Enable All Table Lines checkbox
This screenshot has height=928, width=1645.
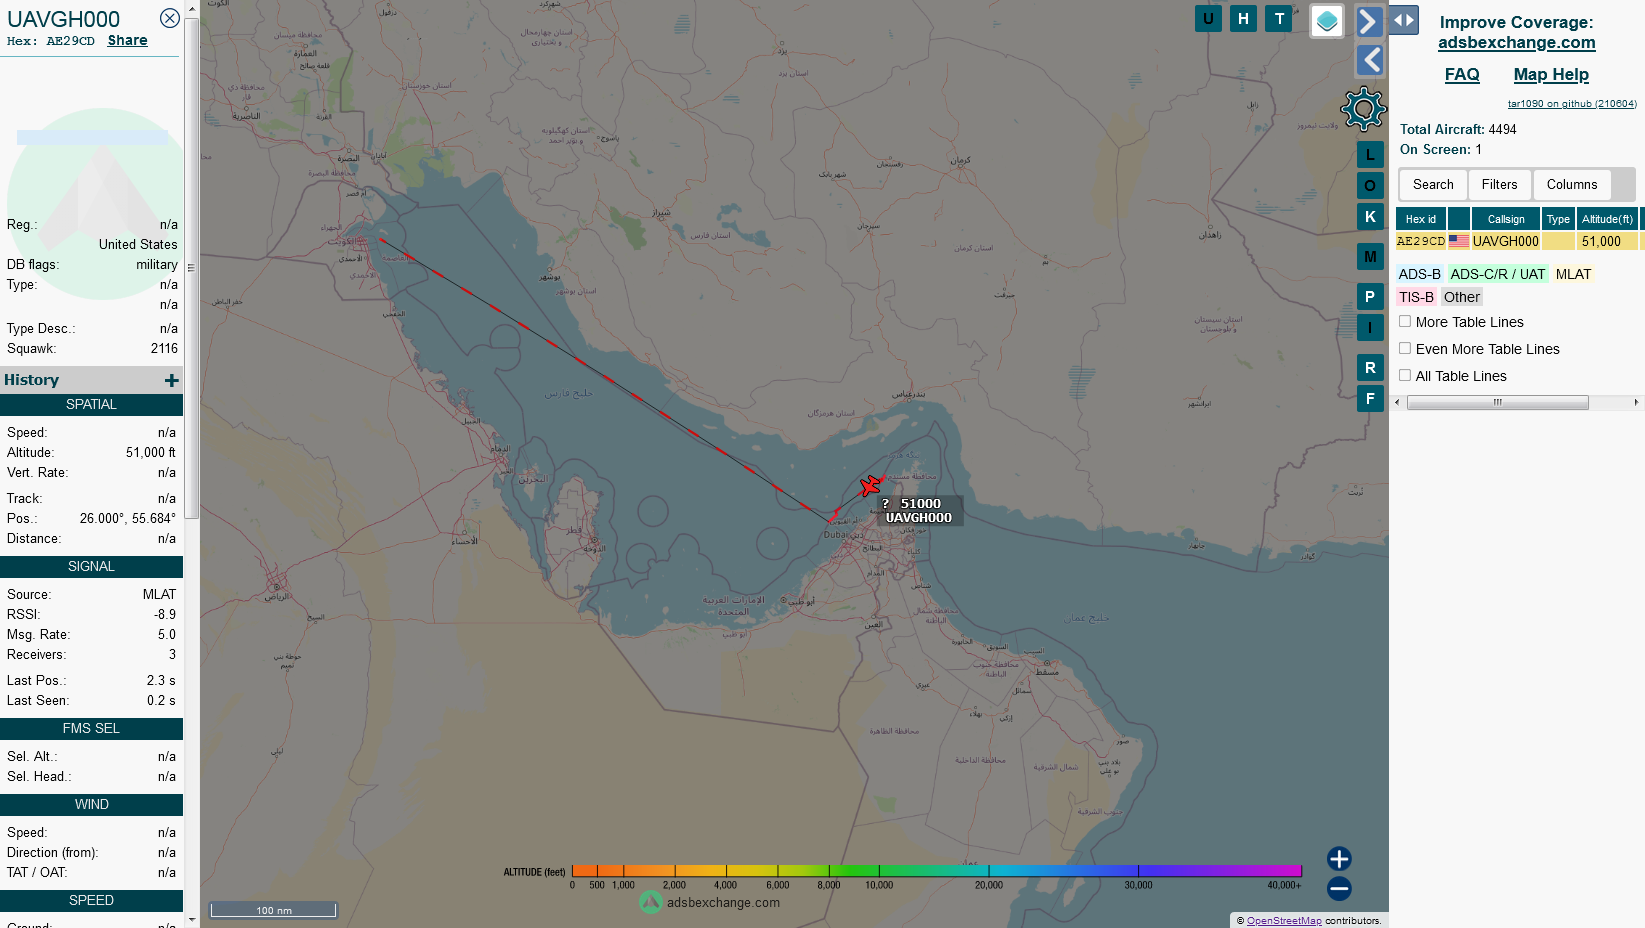(x=1405, y=375)
